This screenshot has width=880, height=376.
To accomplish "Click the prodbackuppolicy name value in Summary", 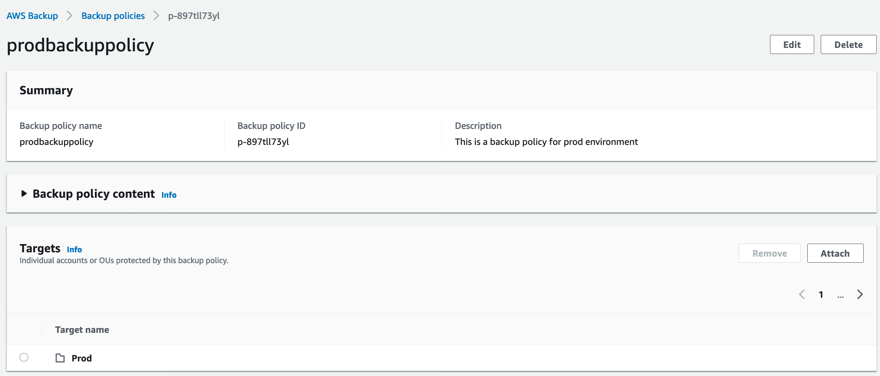I will 56,142.
